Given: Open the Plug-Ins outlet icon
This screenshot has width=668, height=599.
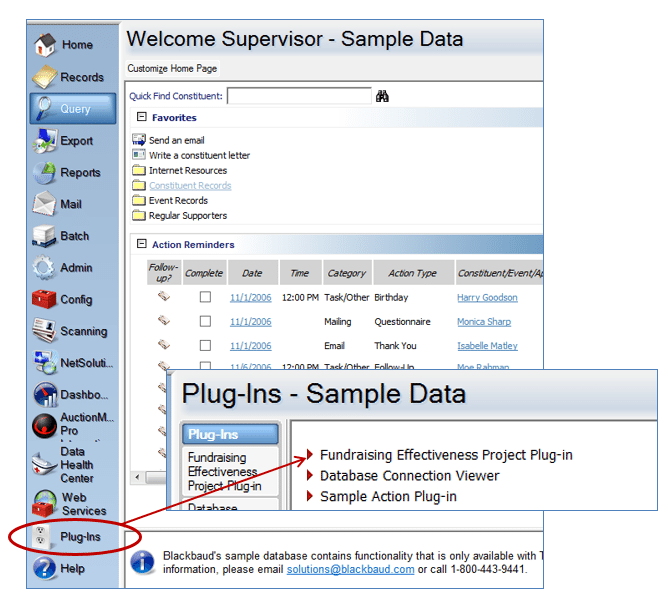Looking at the screenshot, I should (41, 536).
